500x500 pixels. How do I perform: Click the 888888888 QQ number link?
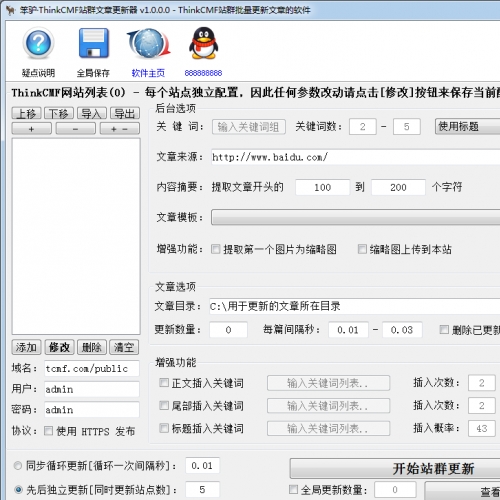(203, 73)
